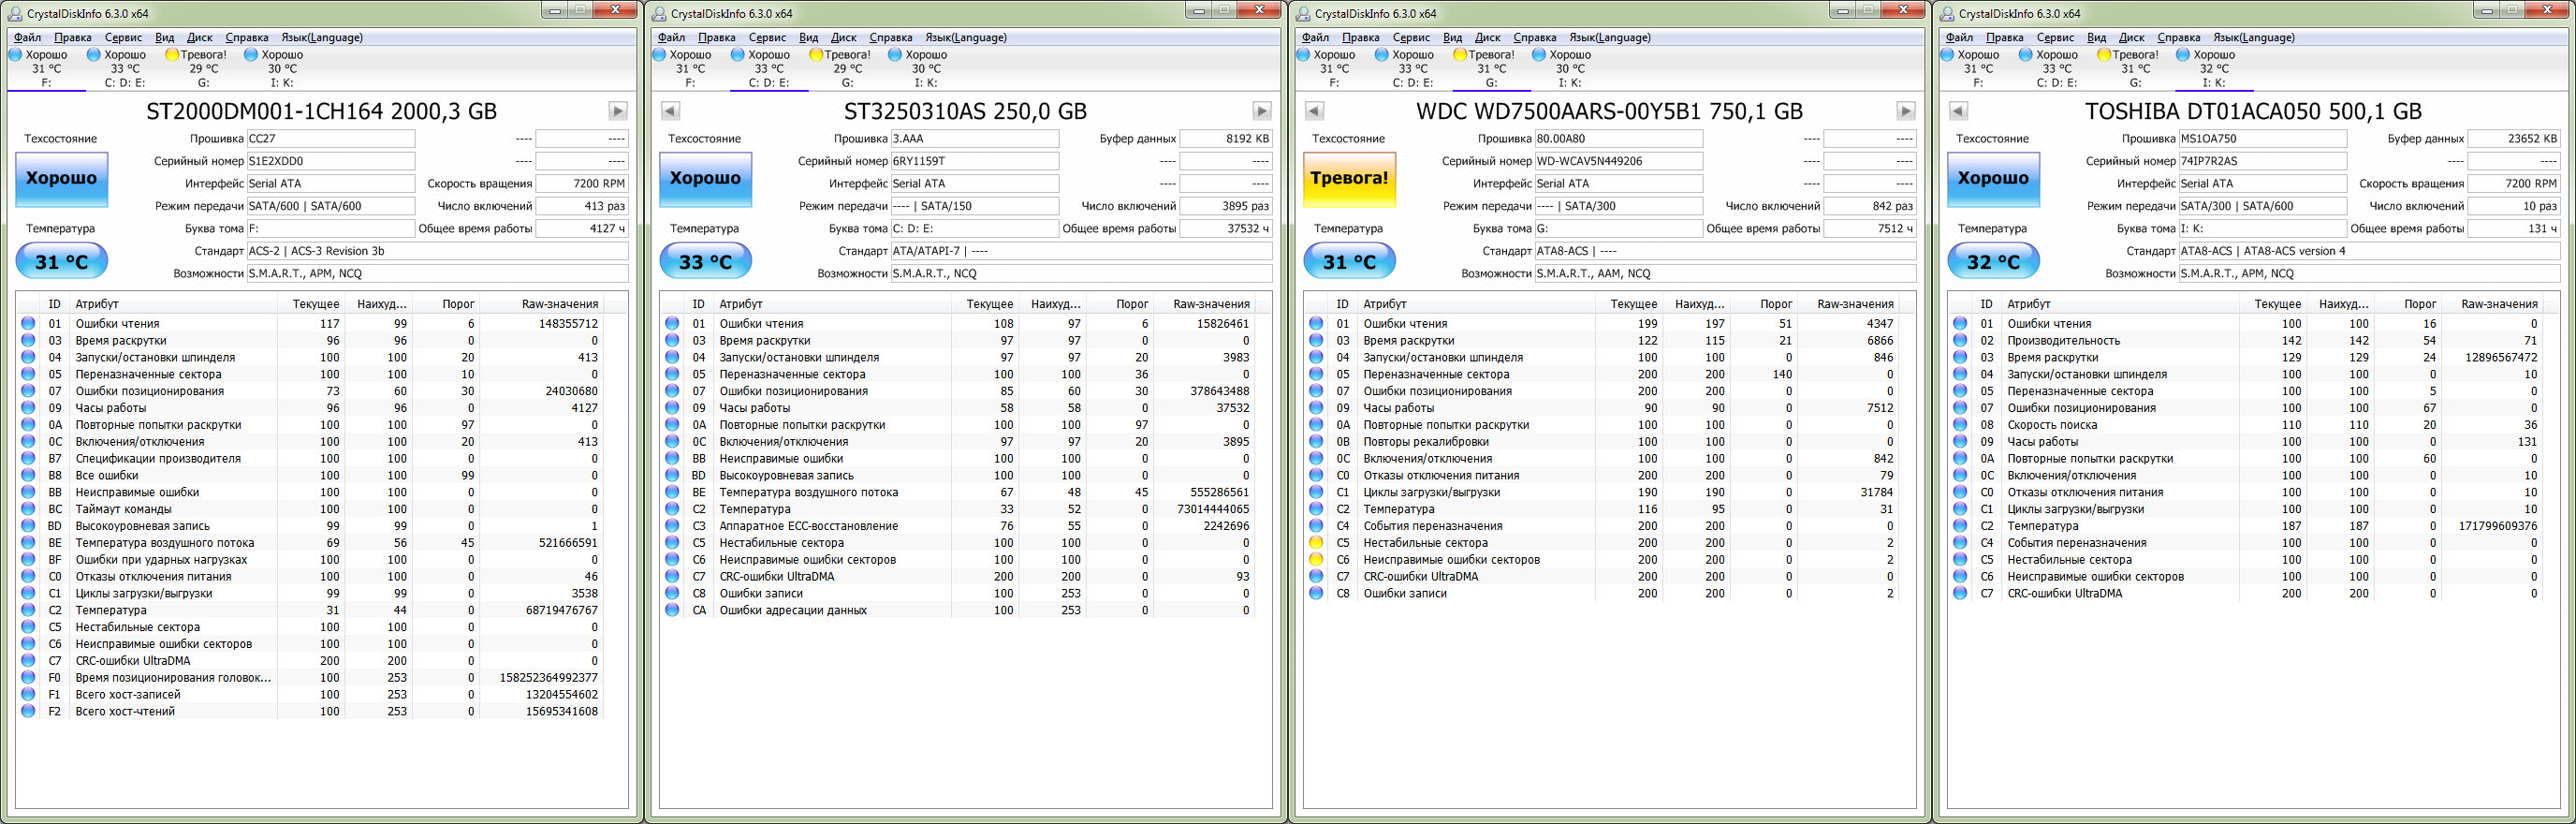The image size is (2576, 824).
Task: Open Диск menu in WDC WD7500AARS window
Action: (1487, 38)
